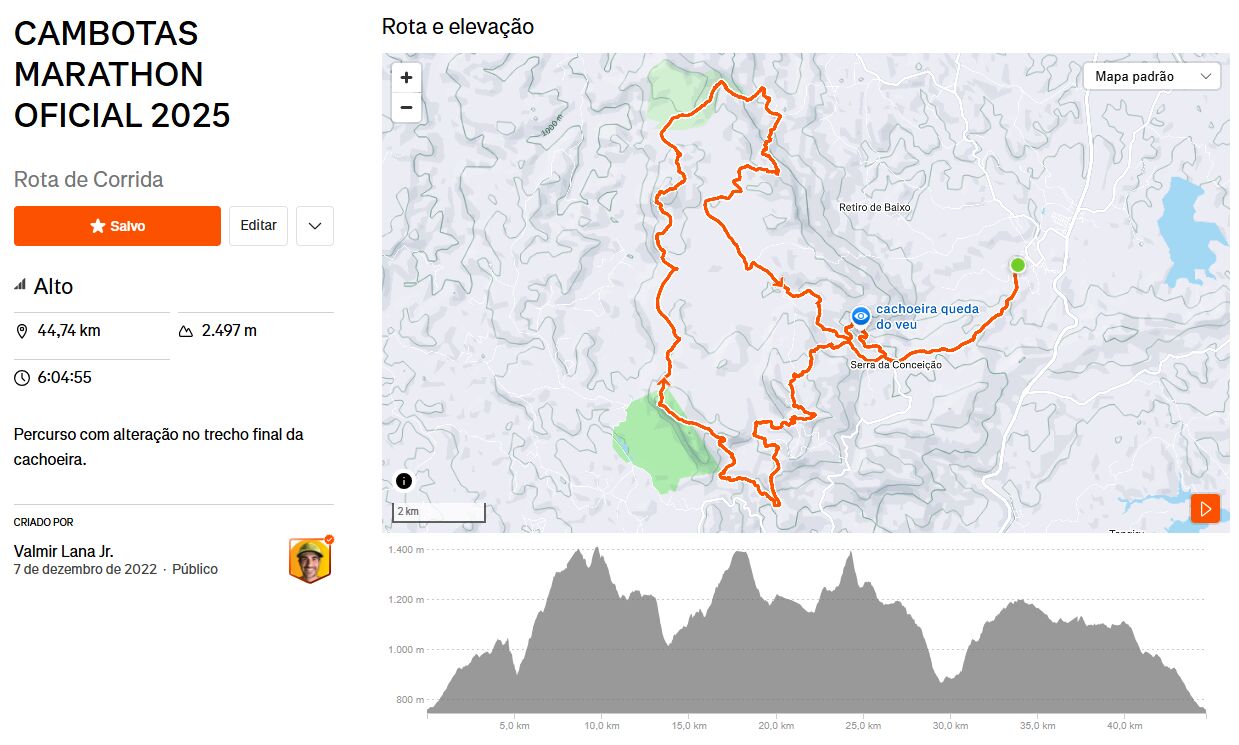Play the route flyover animation

point(1205,508)
